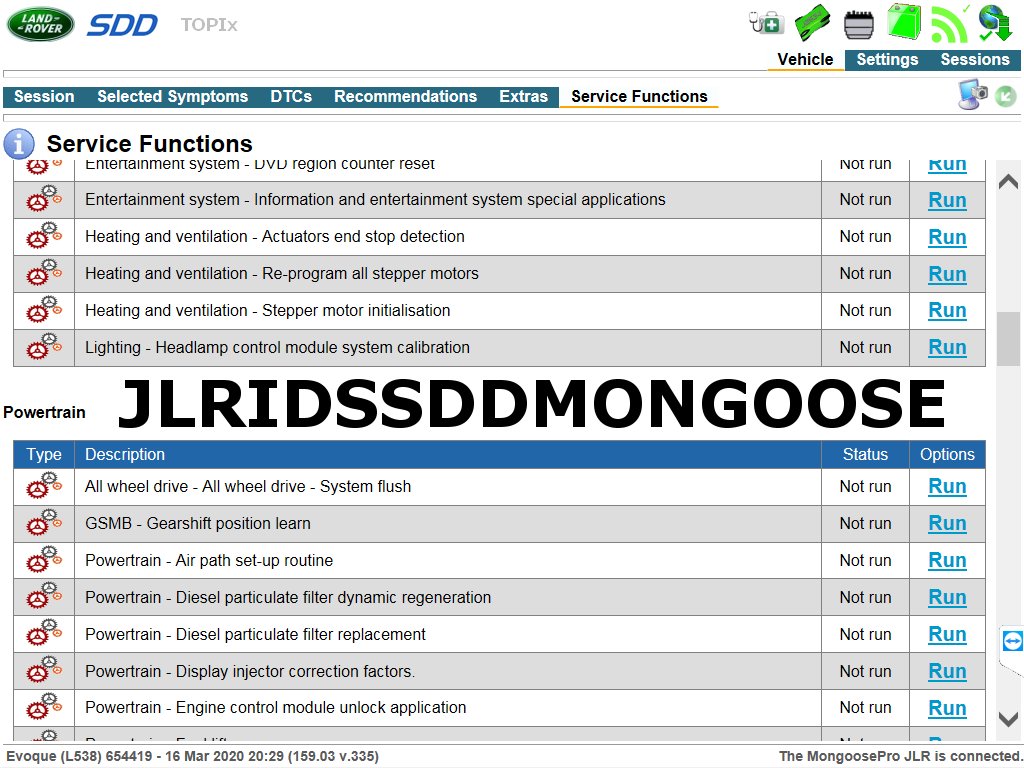Image resolution: width=1024 pixels, height=768 pixels.
Task: Click gear icon for Engine control module unlock
Action: tap(44, 707)
